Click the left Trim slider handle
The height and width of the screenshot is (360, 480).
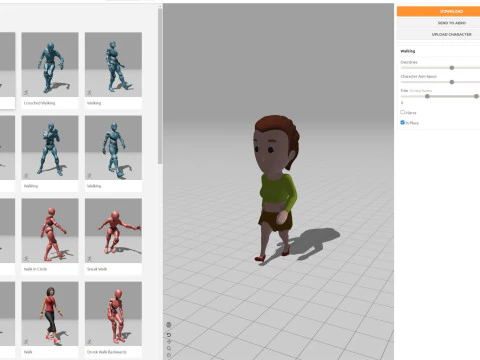coord(427,96)
